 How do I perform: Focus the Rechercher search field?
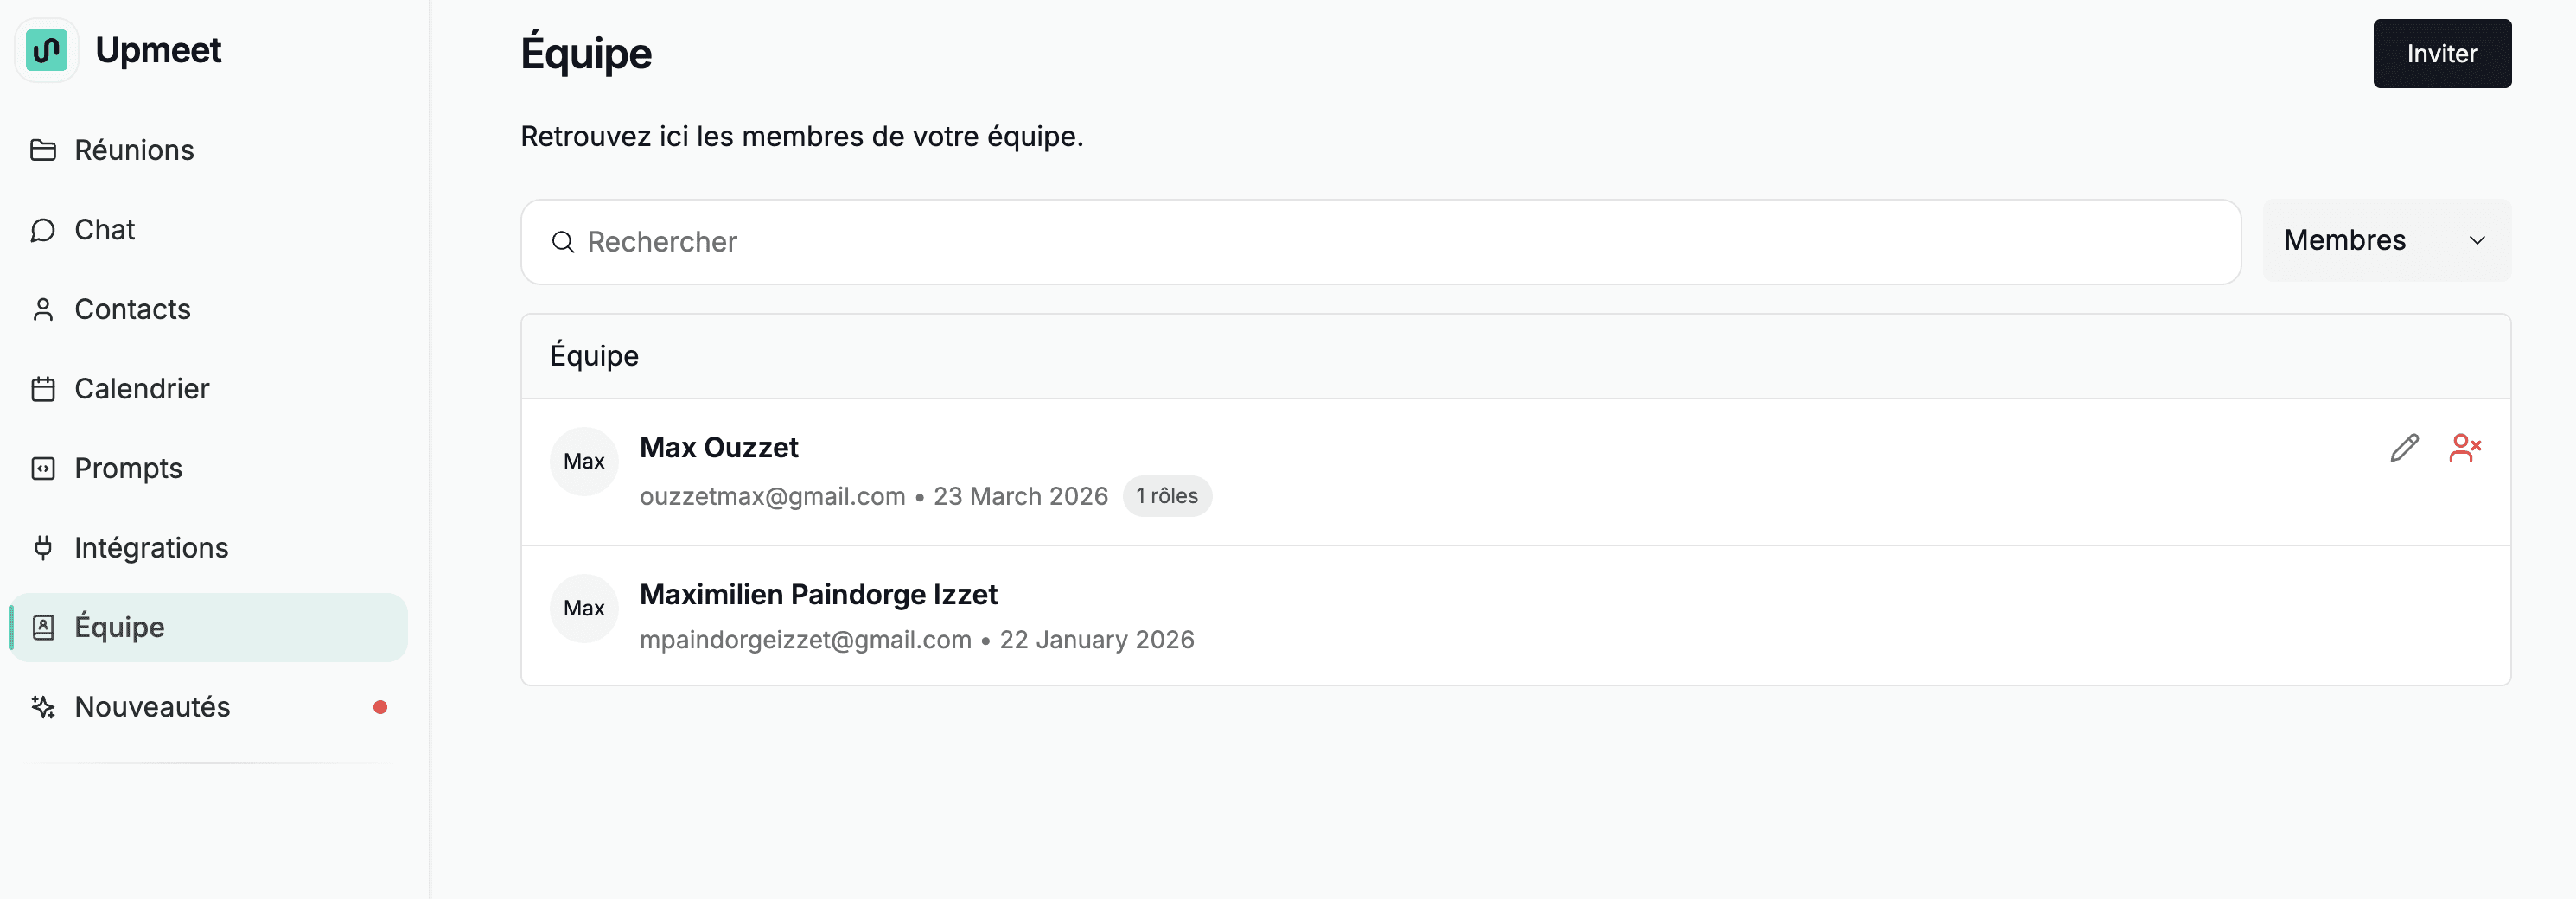[x=1380, y=242]
